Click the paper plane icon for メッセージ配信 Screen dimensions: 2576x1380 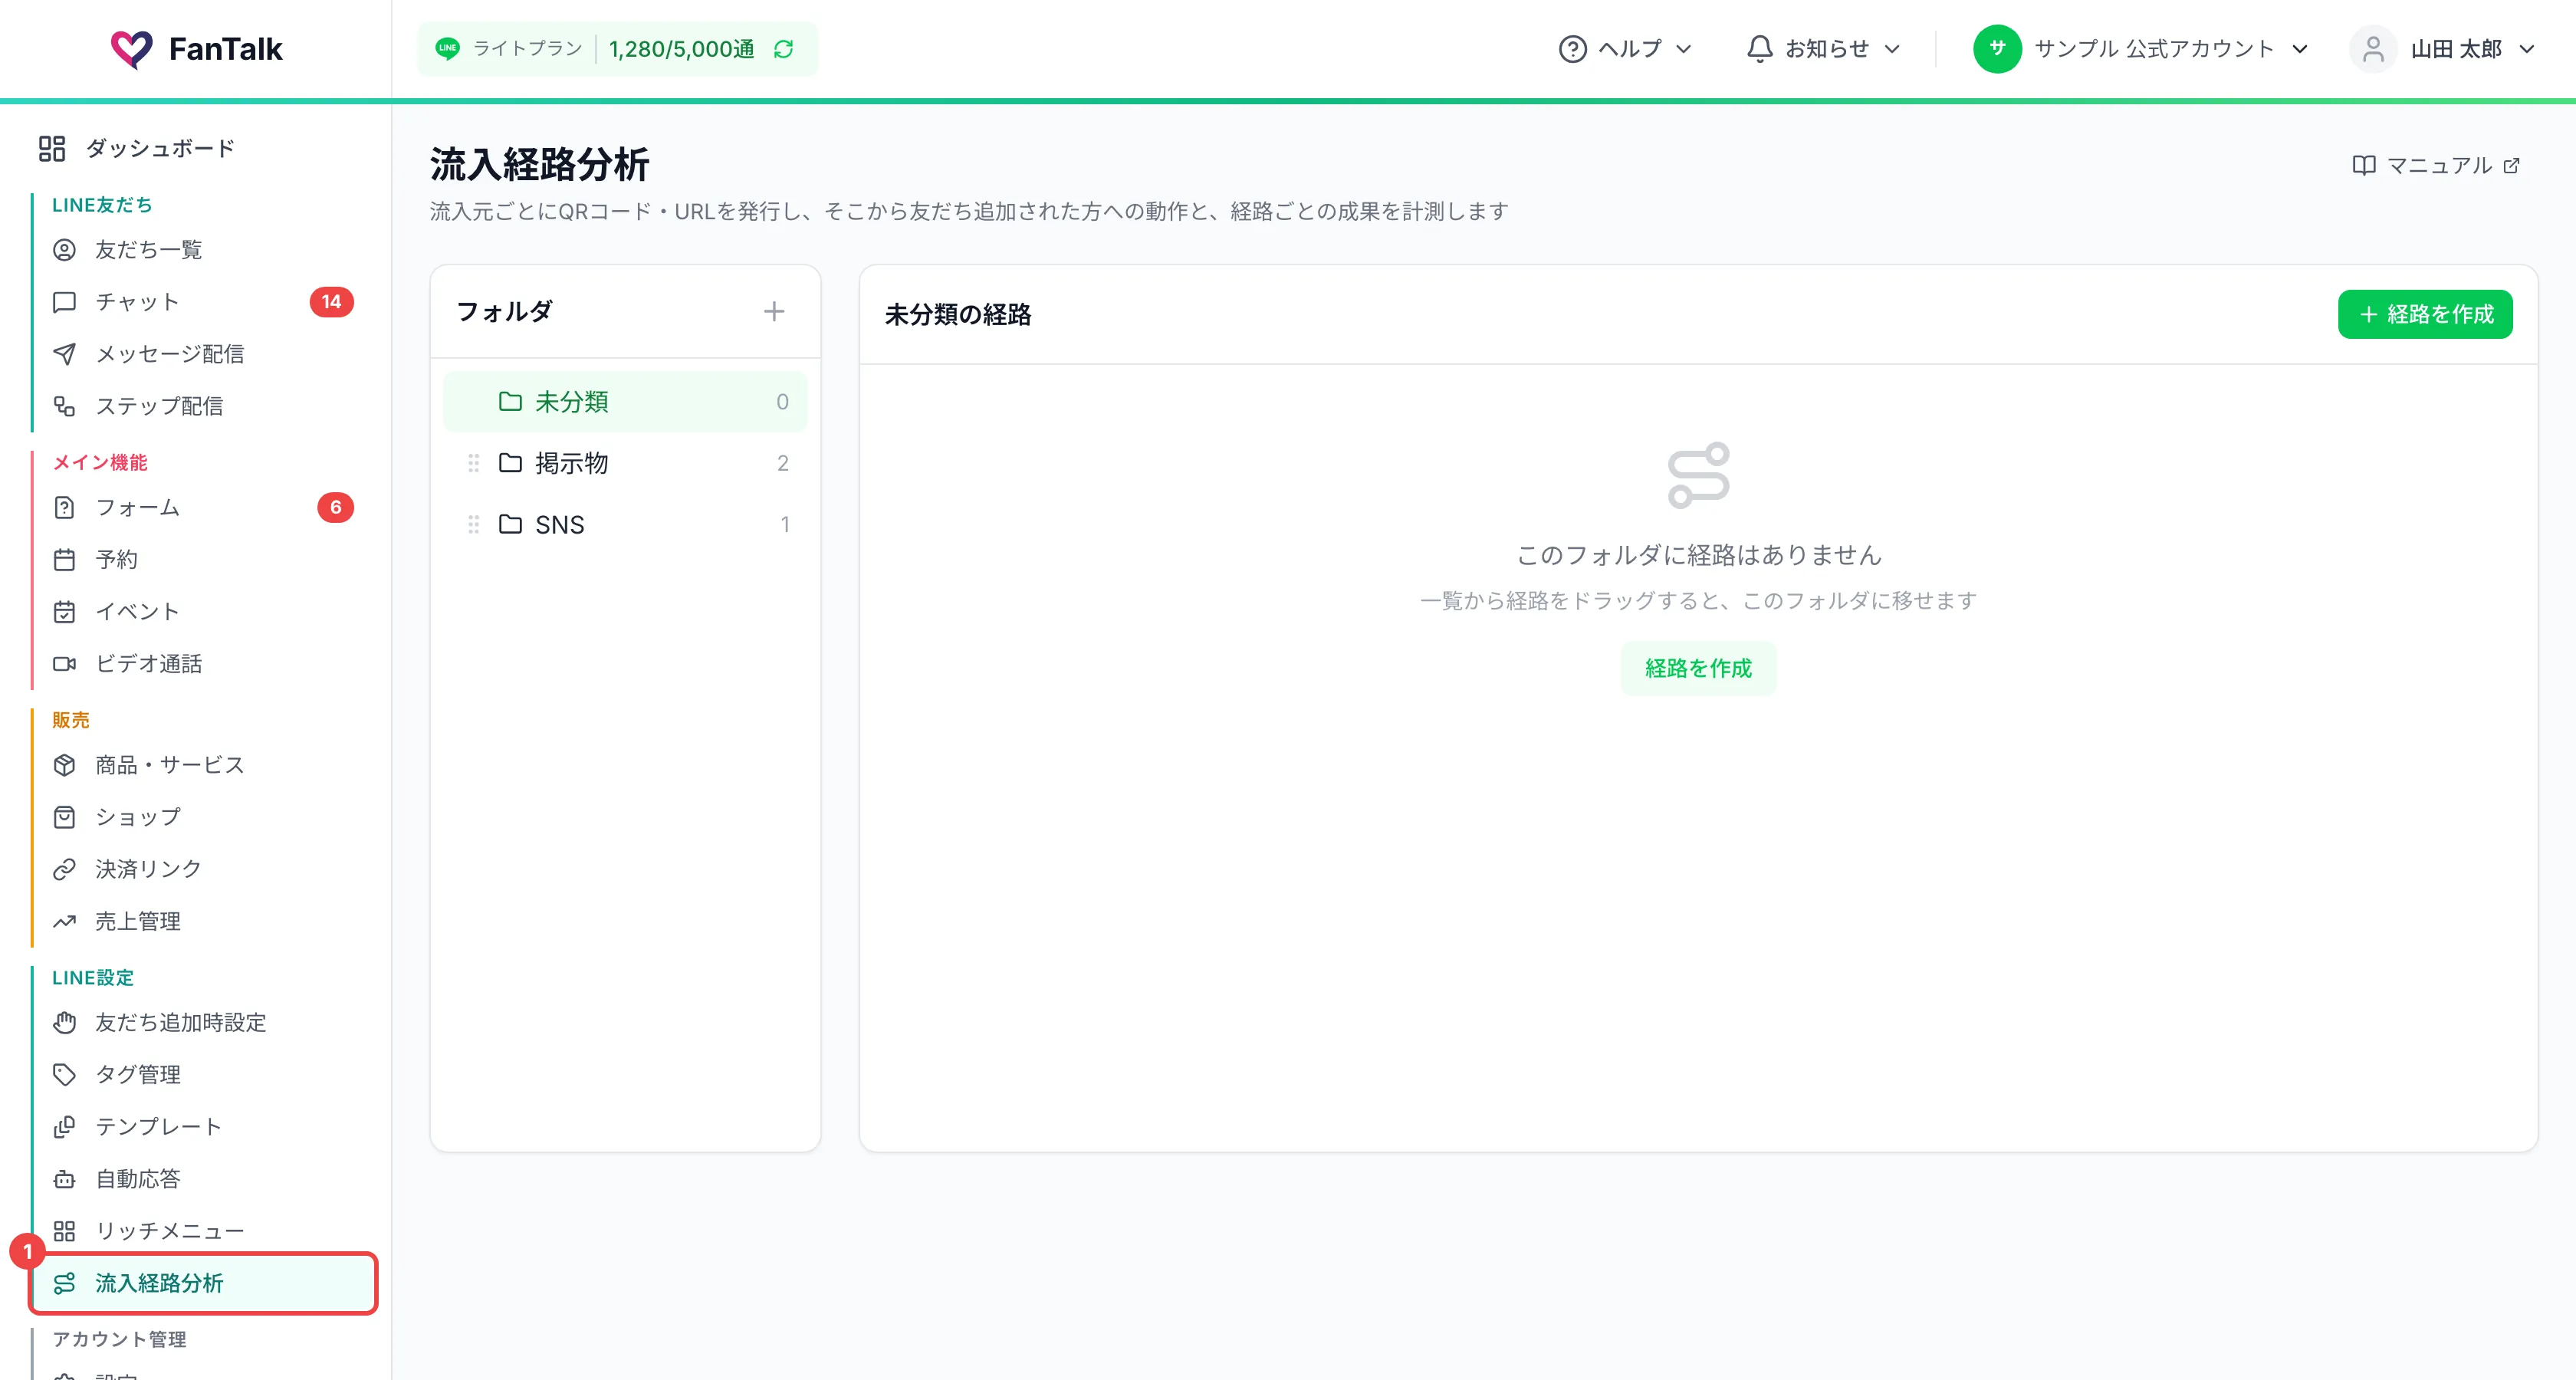64,354
